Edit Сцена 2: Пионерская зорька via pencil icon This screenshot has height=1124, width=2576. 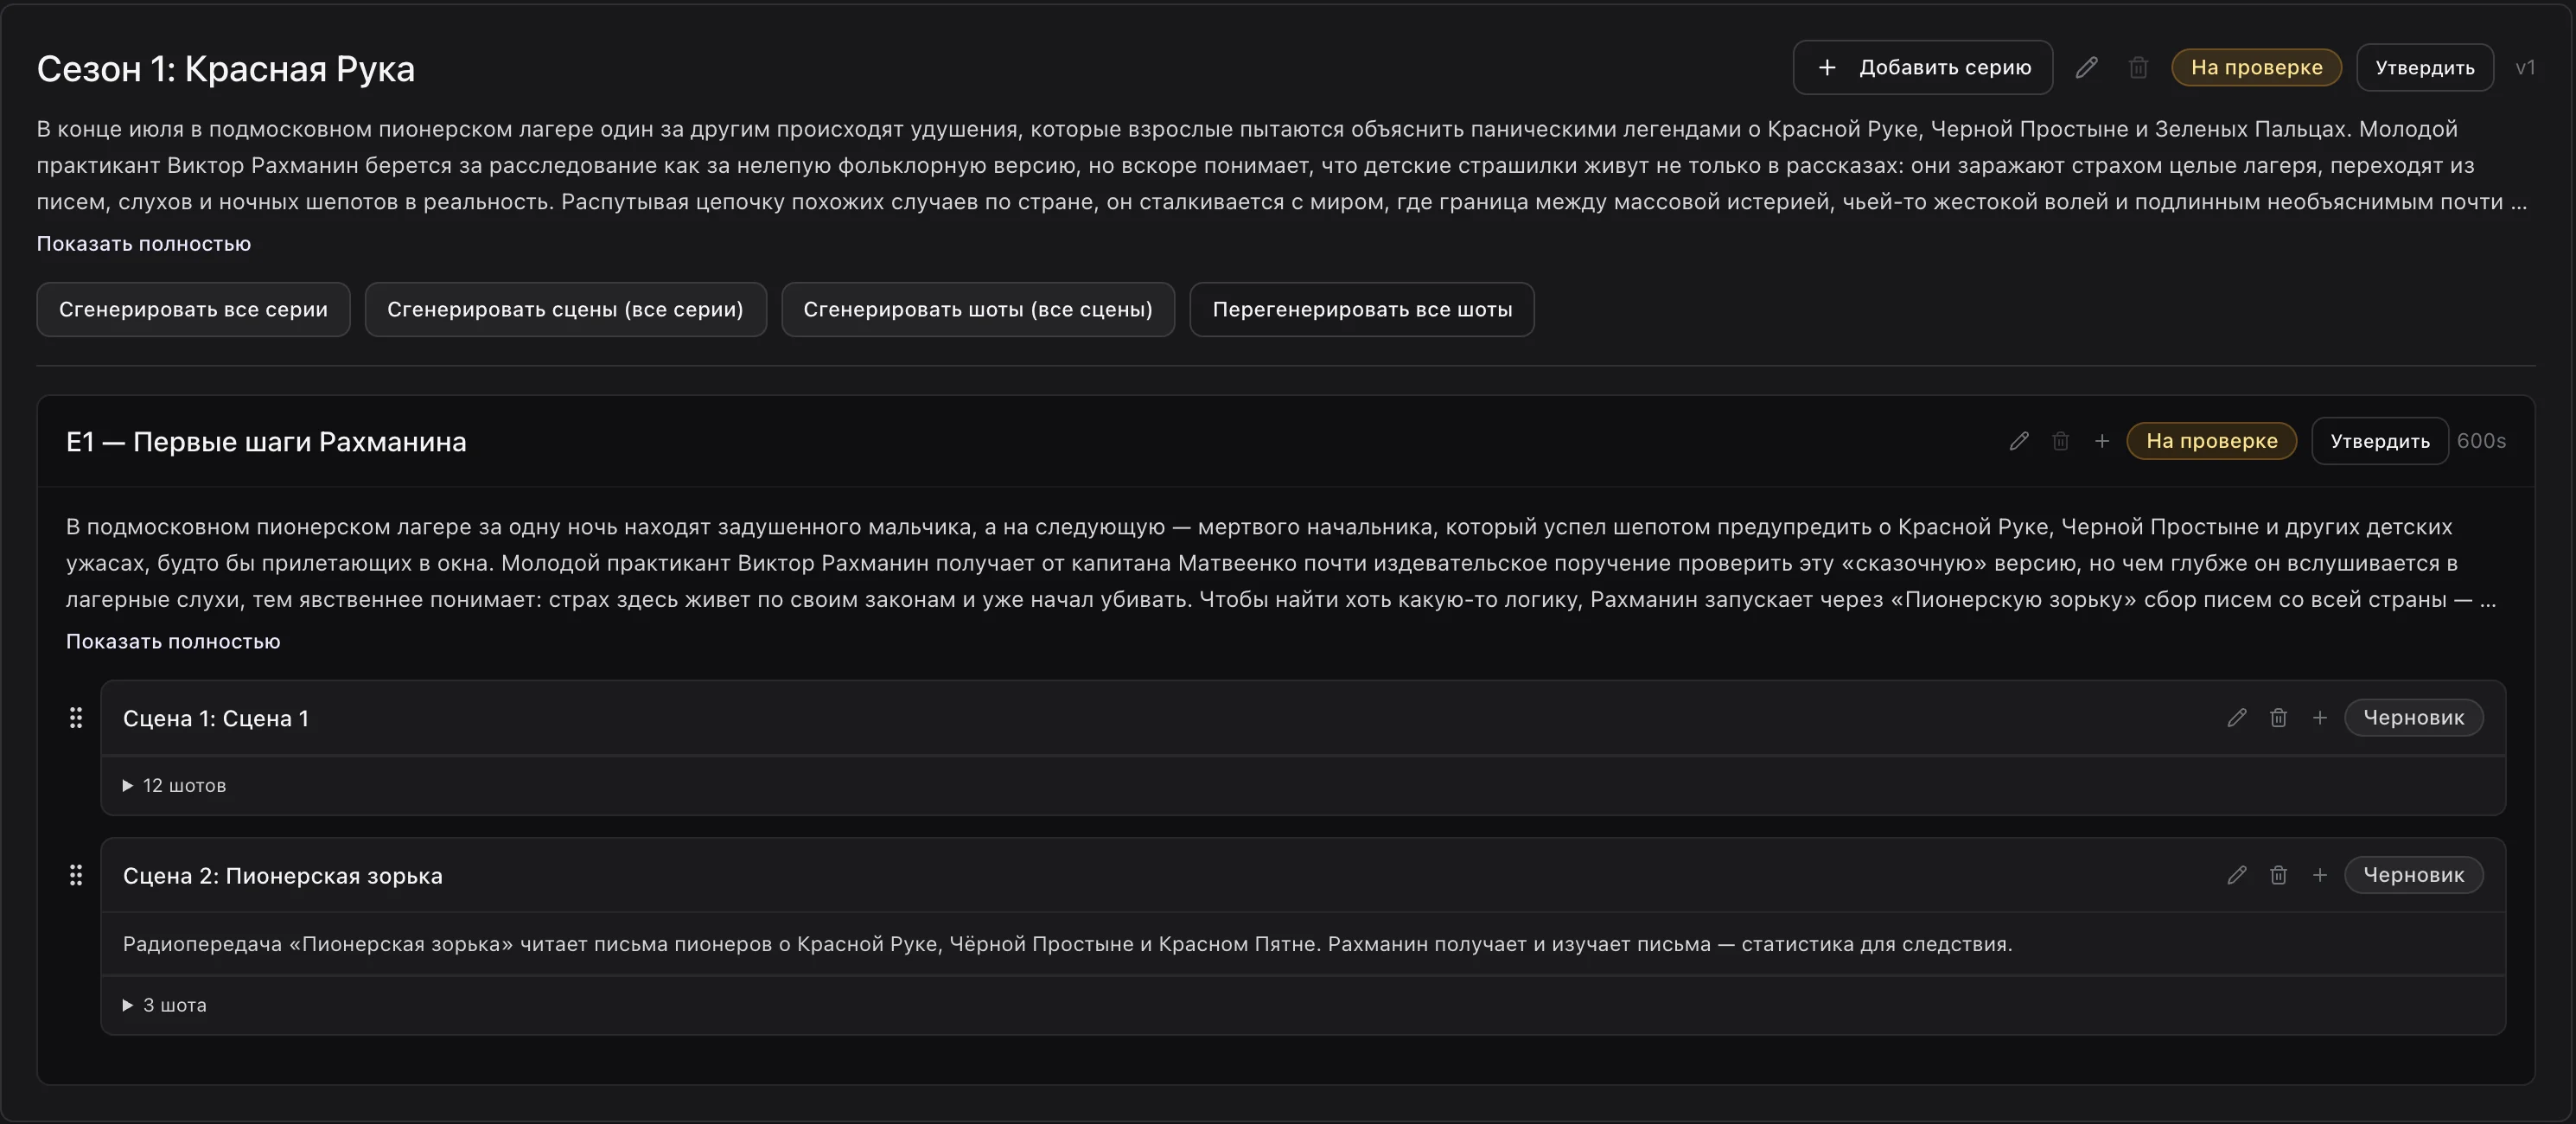coord(2237,875)
